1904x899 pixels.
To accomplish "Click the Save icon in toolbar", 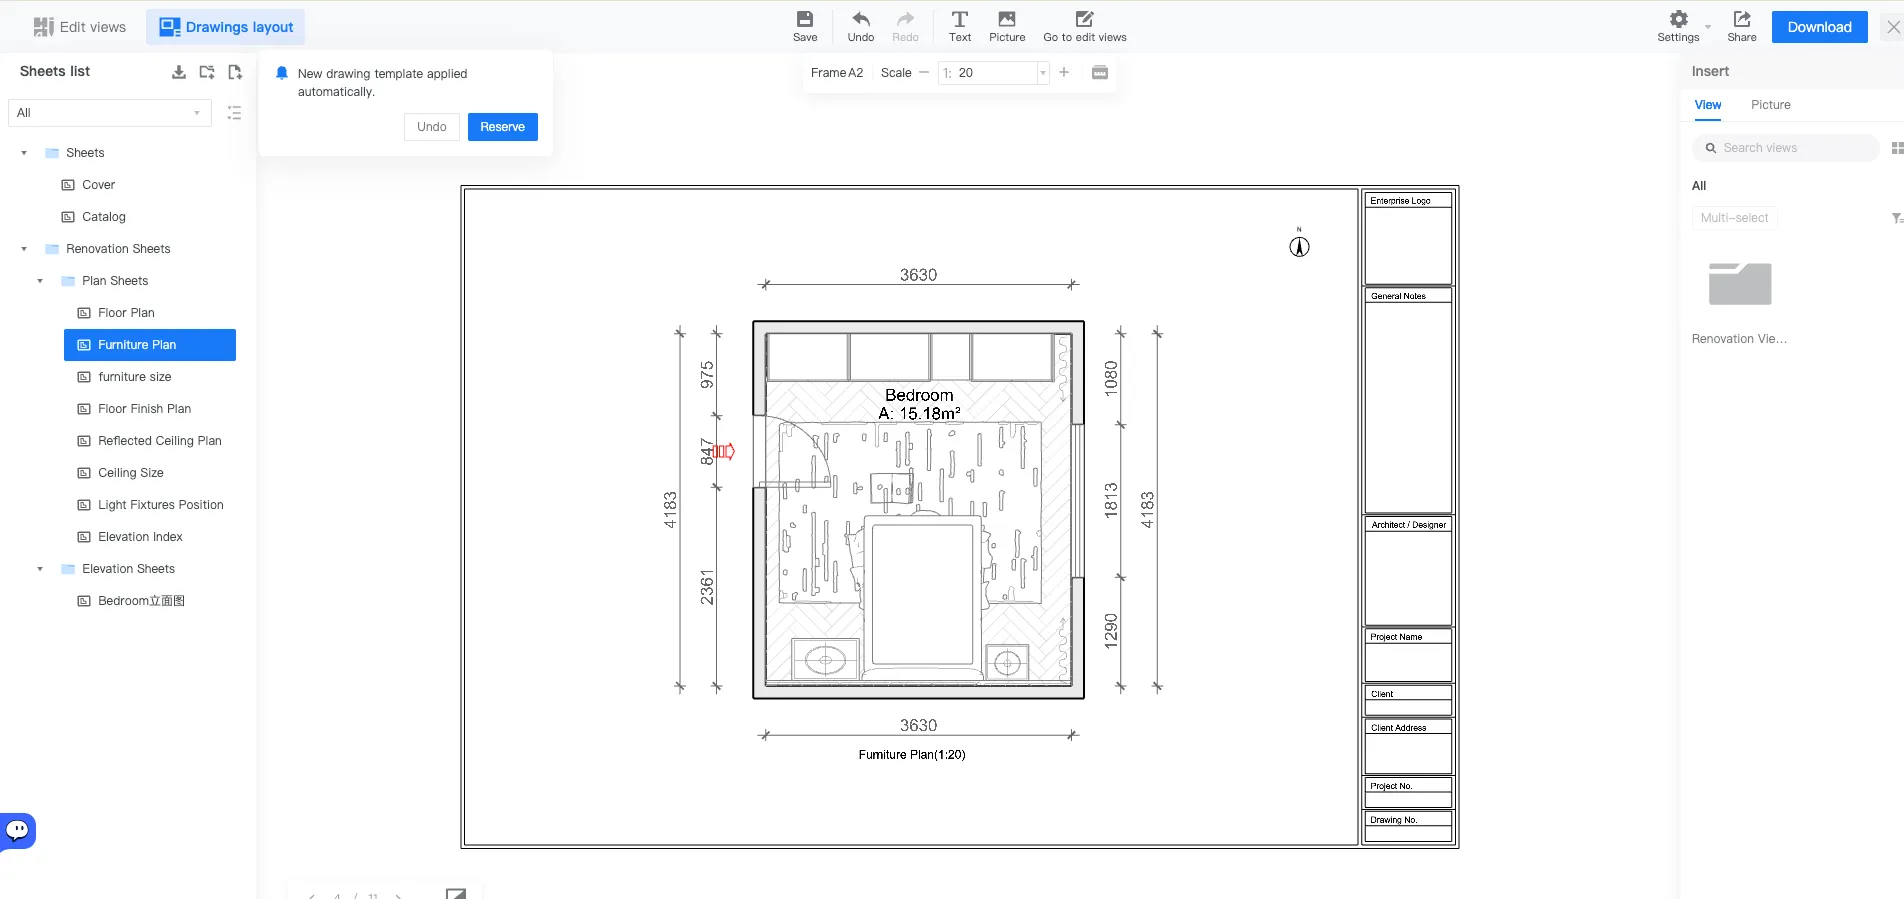I will (x=805, y=26).
